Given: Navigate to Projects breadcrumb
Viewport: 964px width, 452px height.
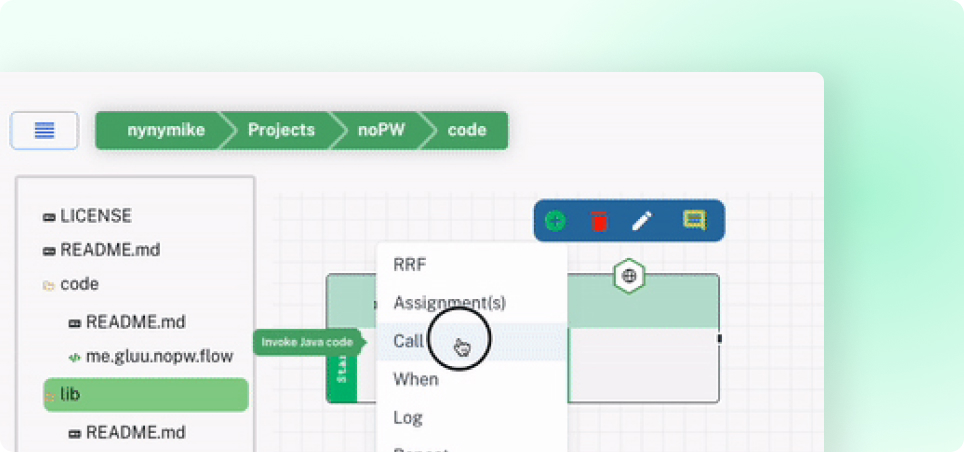Looking at the screenshot, I should 281,130.
